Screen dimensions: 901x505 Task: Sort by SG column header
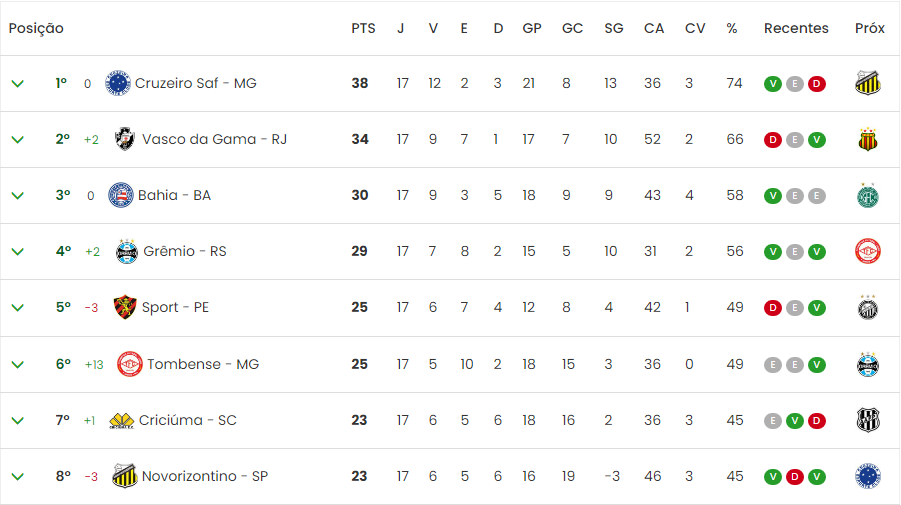point(614,29)
